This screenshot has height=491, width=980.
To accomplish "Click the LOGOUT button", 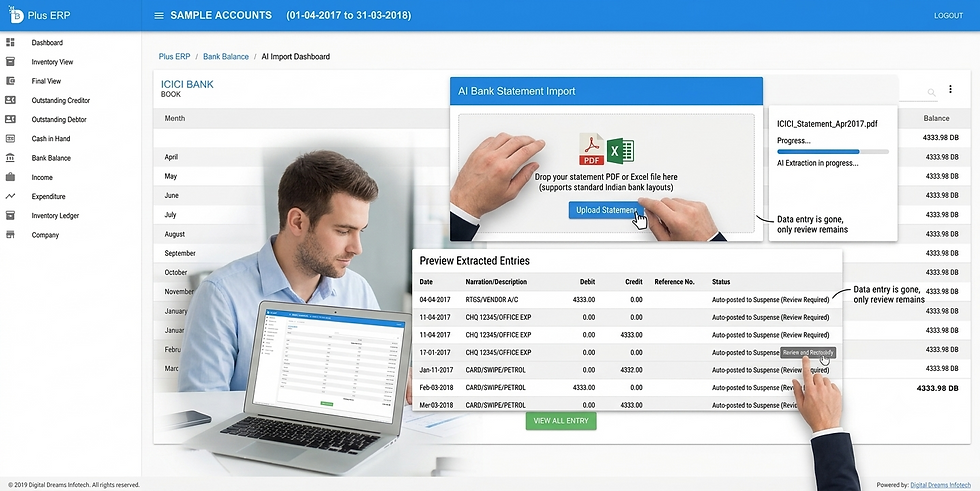I will point(948,16).
